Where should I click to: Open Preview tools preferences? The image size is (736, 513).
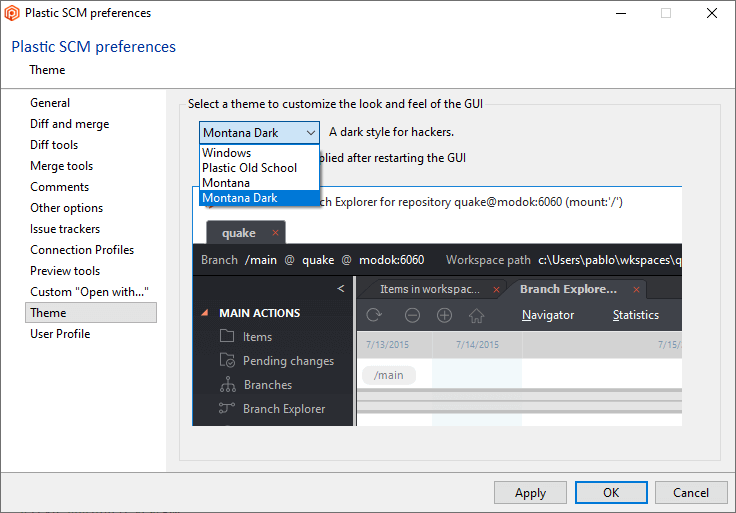tap(65, 271)
